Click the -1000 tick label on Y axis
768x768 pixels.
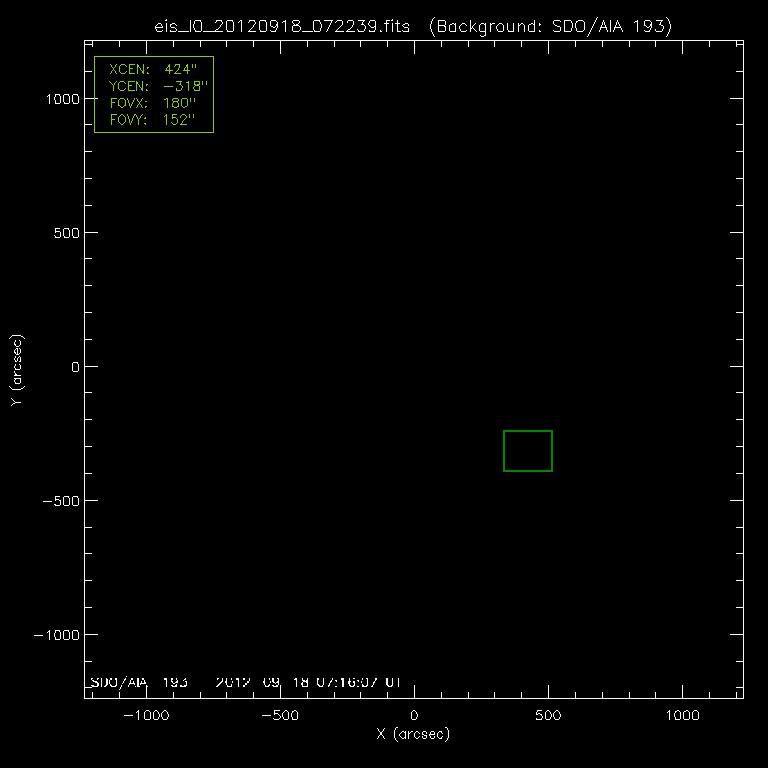coord(52,634)
